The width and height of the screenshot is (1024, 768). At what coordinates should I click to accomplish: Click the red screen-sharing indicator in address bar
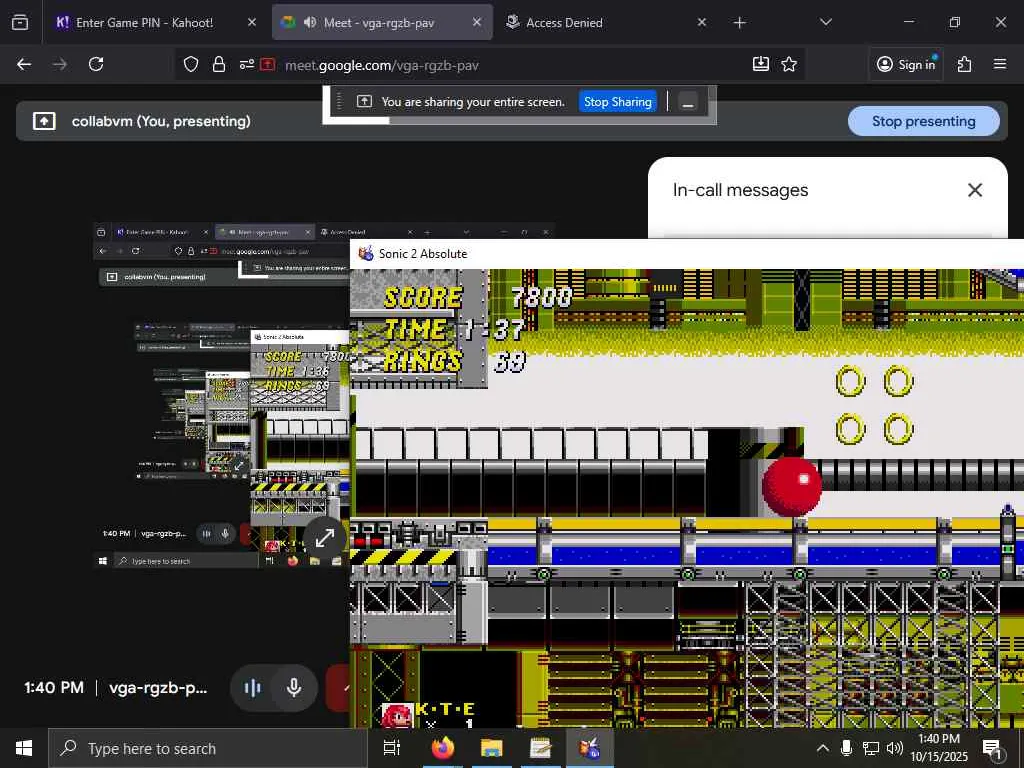tap(268, 64)
